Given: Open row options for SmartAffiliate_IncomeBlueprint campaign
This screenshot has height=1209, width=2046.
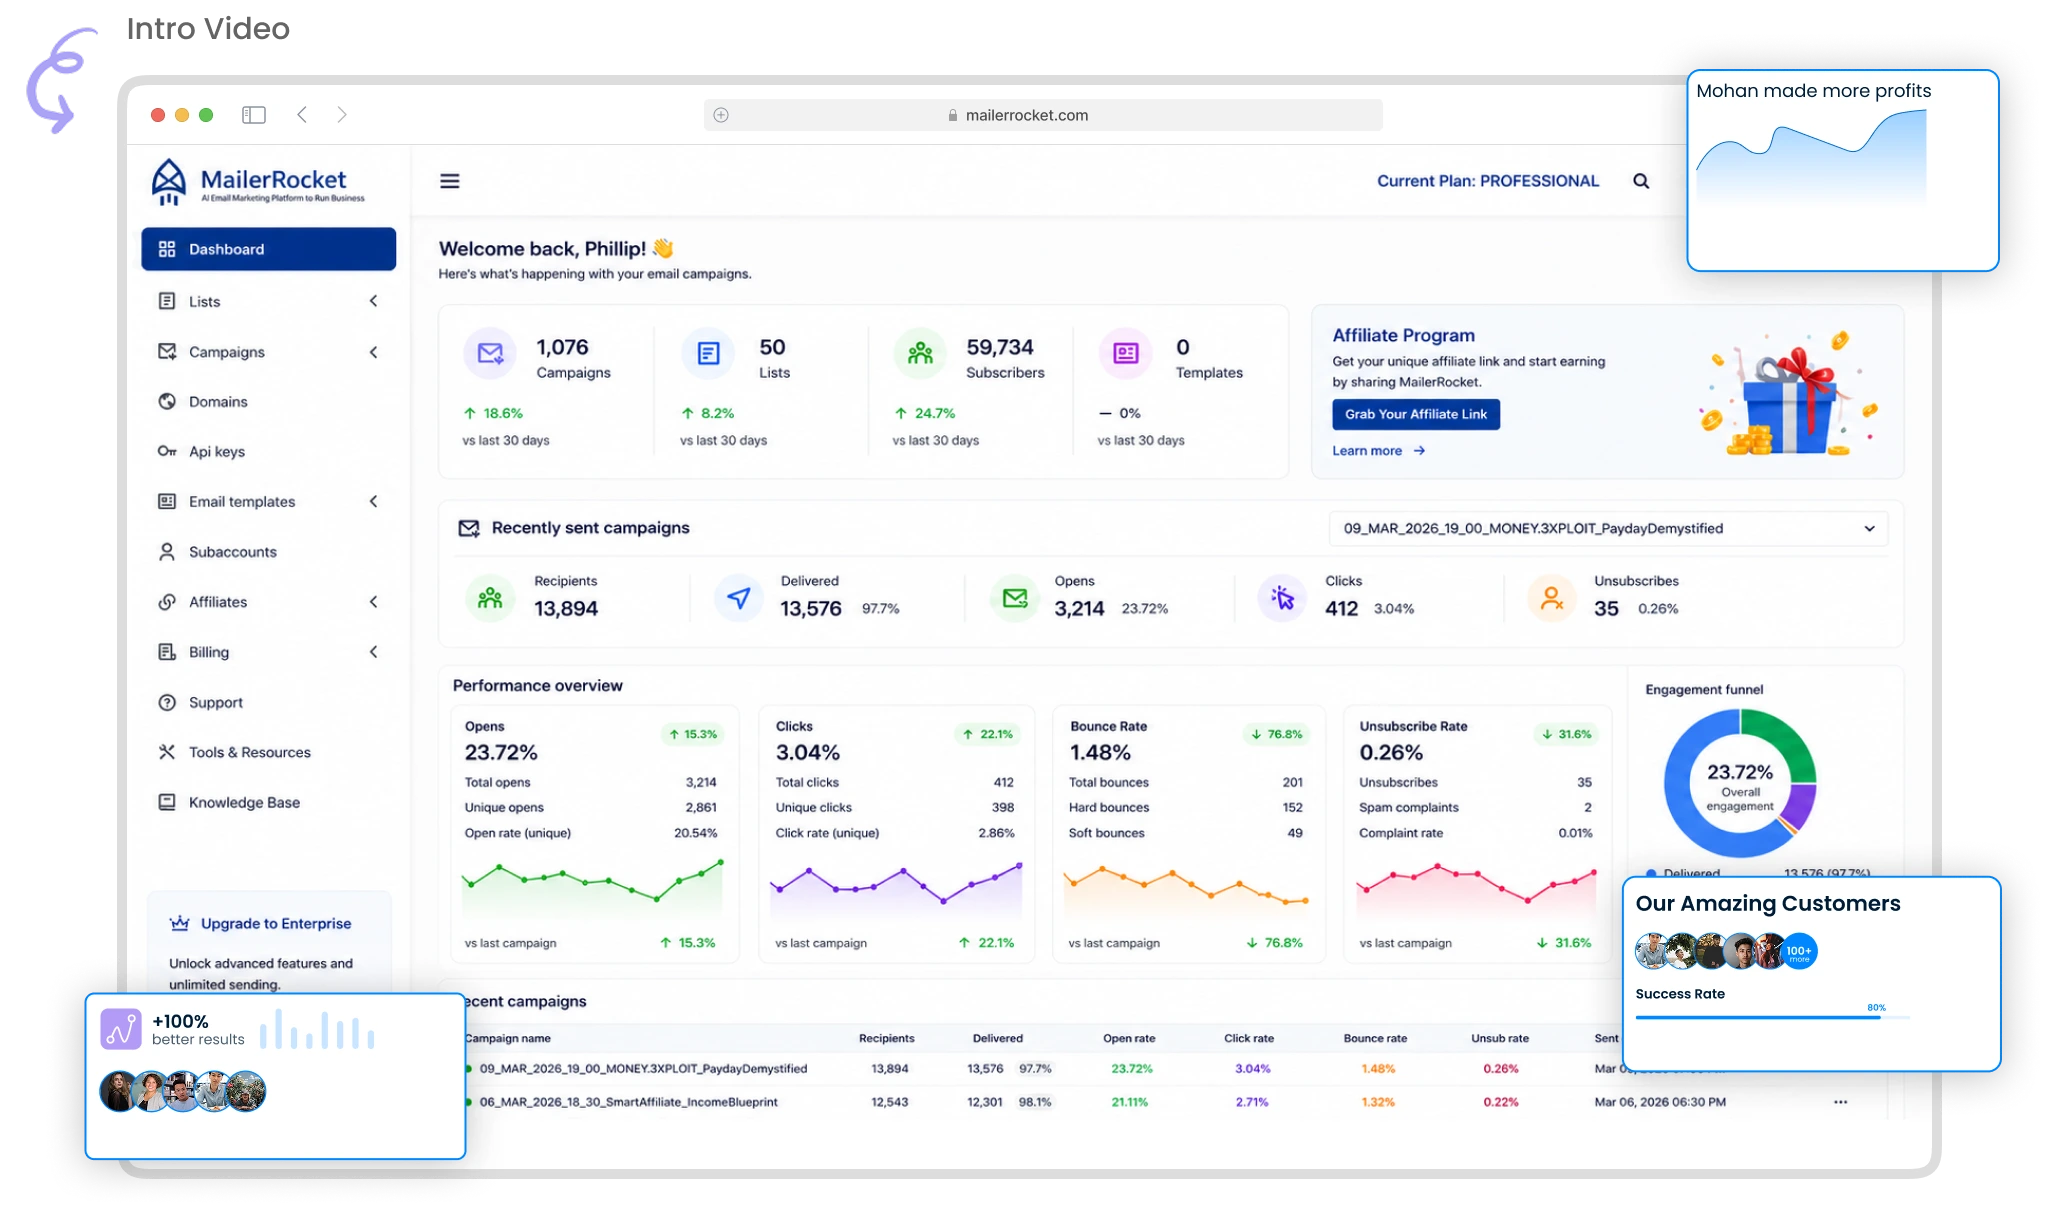Looking at the screenshot, I should coord(1841,1102).
